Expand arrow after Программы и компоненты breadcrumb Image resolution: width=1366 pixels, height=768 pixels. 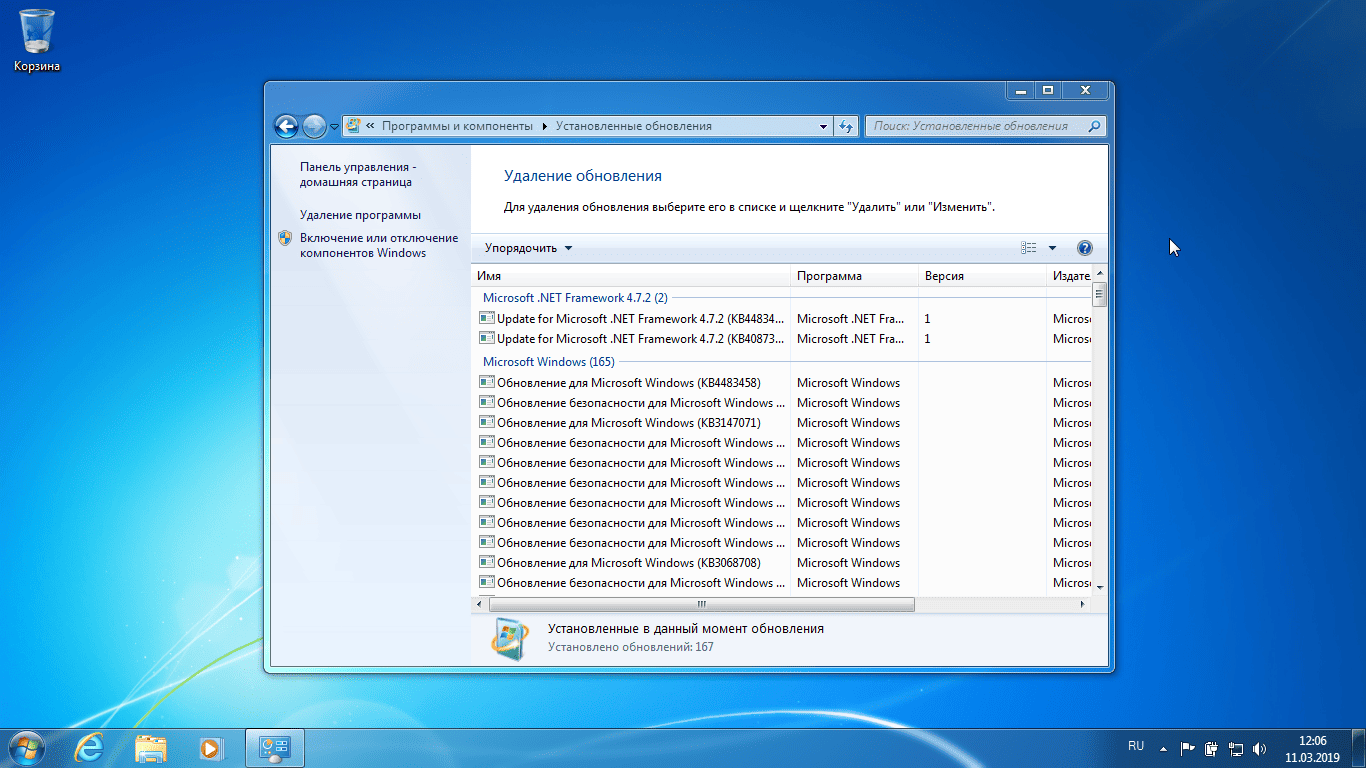point(545,126)
